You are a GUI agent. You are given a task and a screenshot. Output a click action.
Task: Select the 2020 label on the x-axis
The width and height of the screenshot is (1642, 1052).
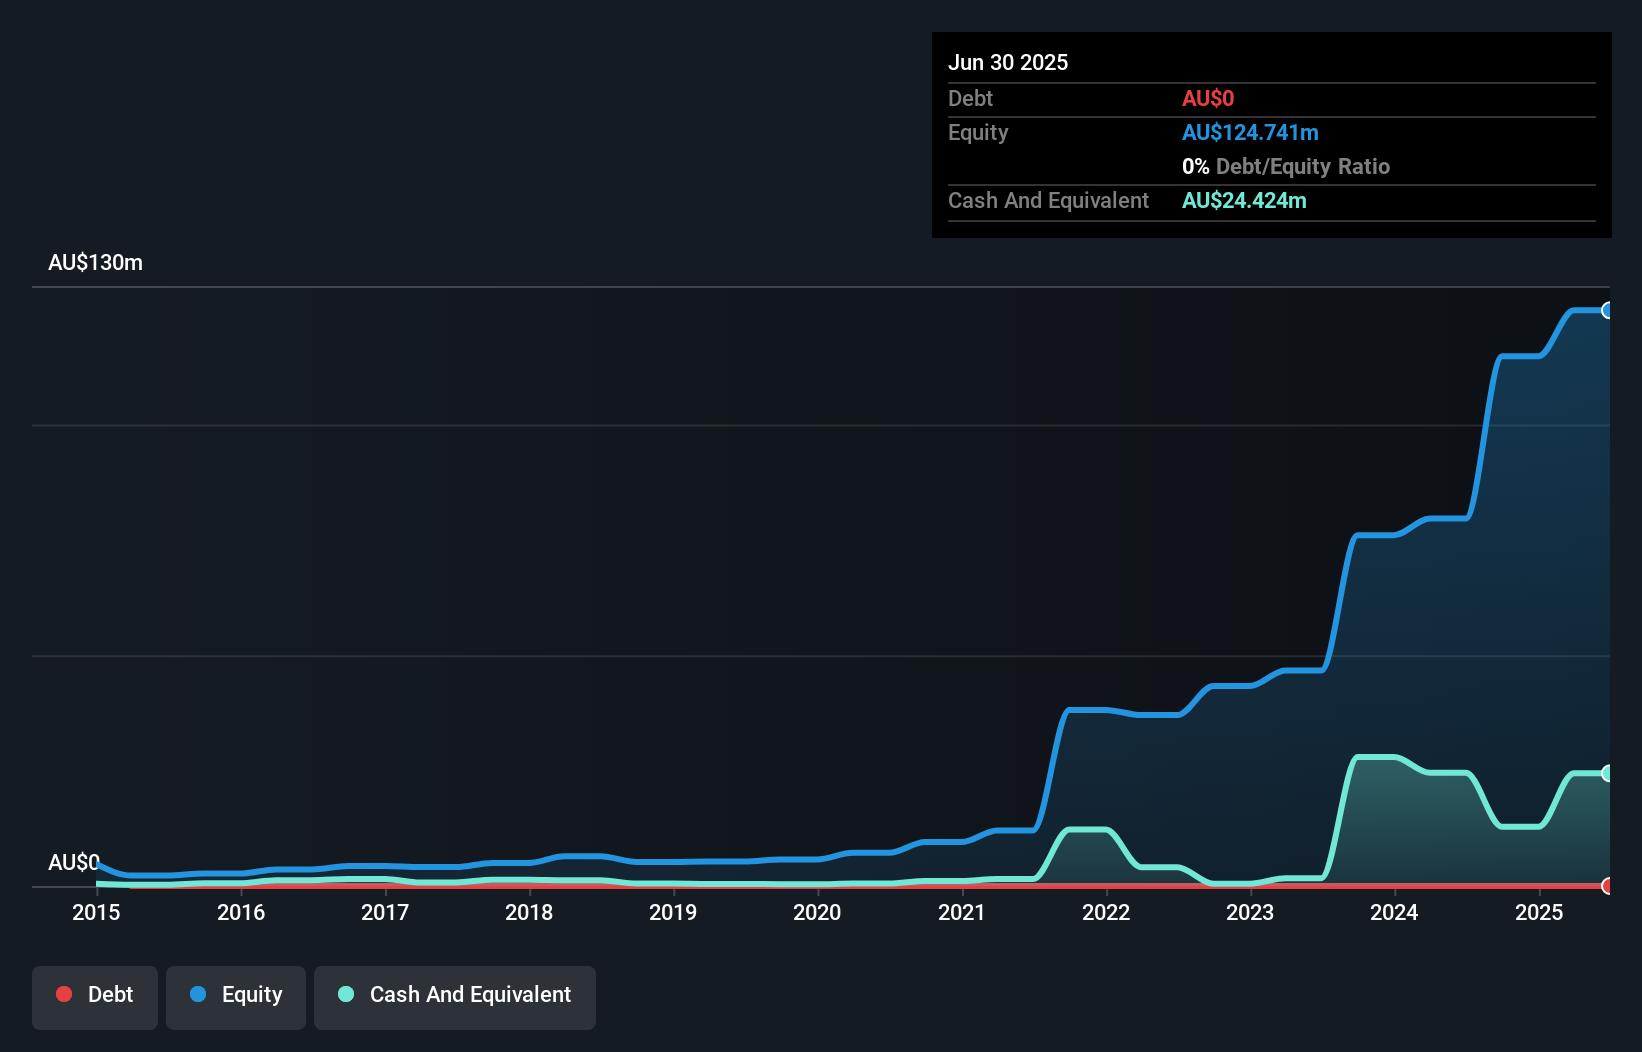click(x=817, y=912)
